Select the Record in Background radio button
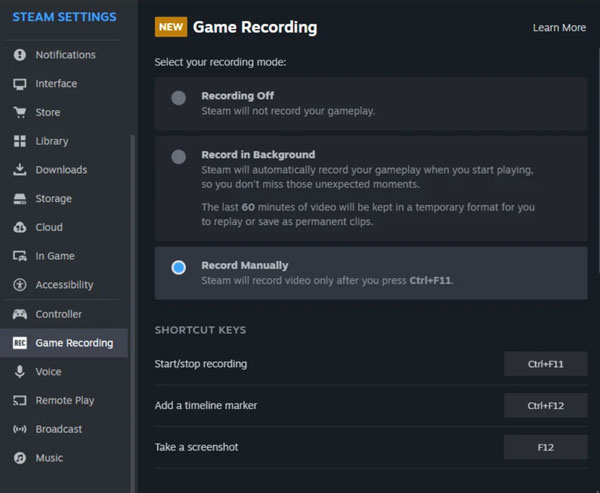Screen dimensions: 600x493 [x=178, y=157]
